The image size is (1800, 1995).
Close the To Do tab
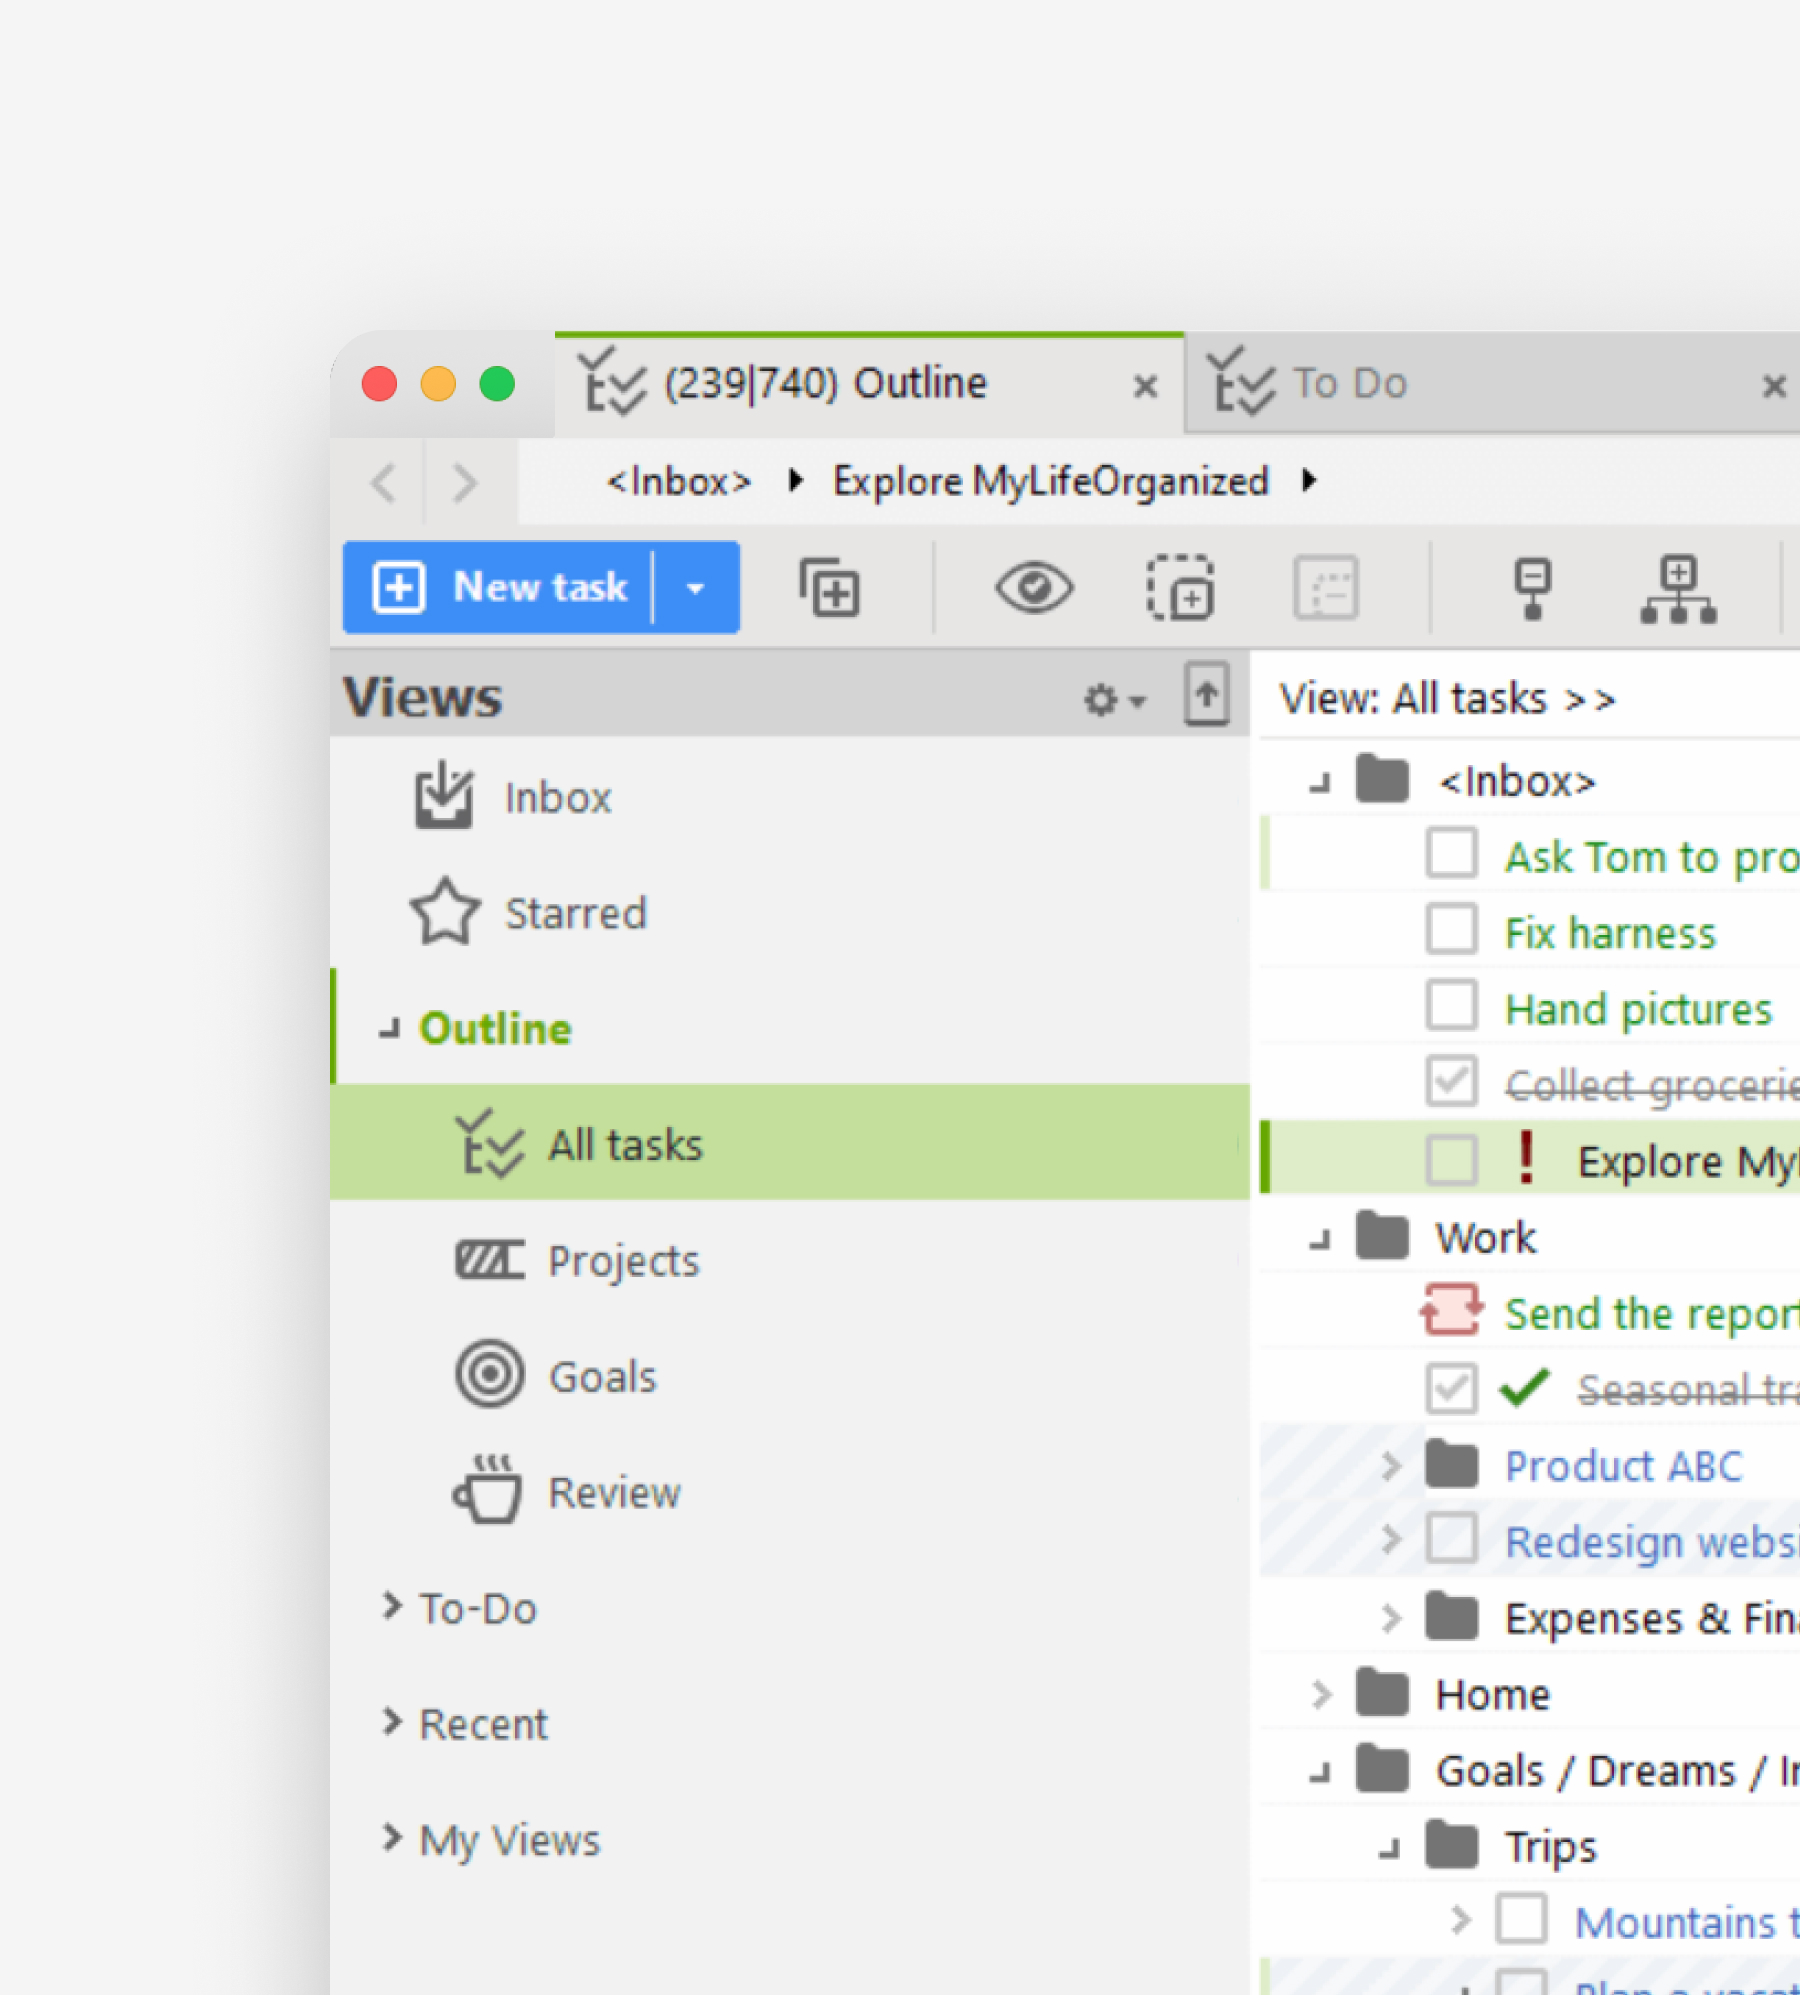1774,385
